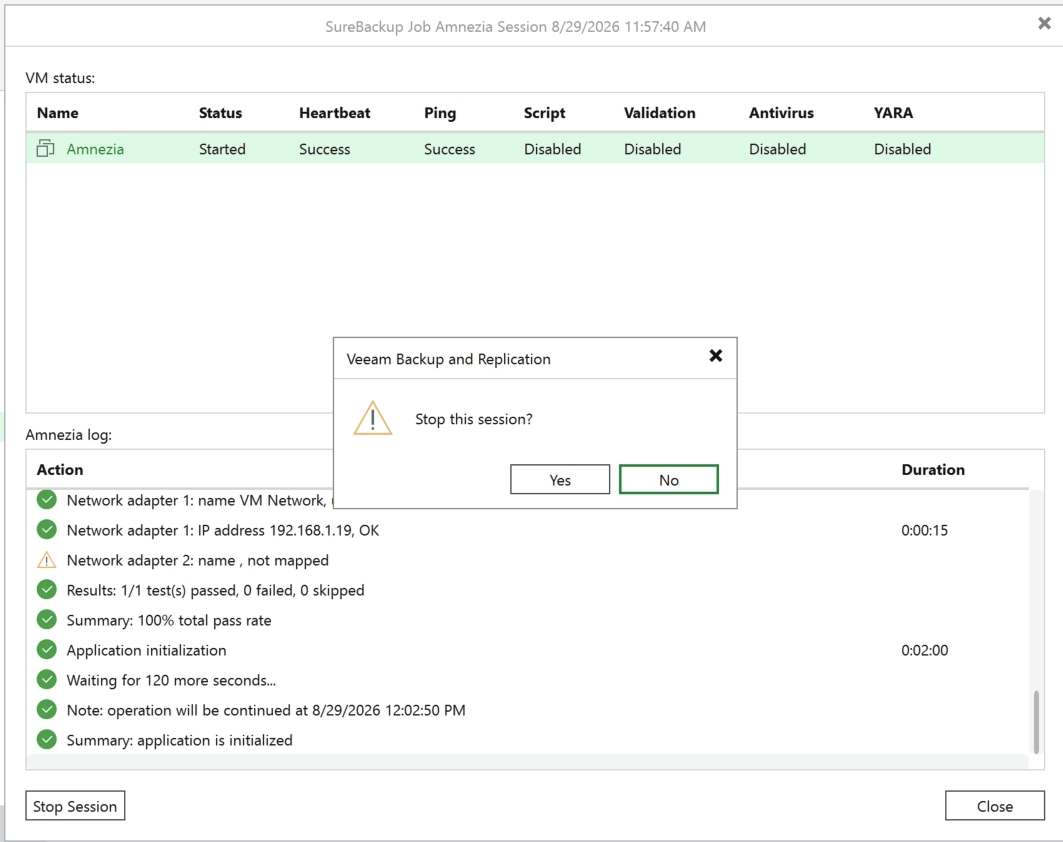Select log row 'Results: 1/1 test(s) passed'
This screenshot has width=1063, height=842.
(x=527, y=590)
